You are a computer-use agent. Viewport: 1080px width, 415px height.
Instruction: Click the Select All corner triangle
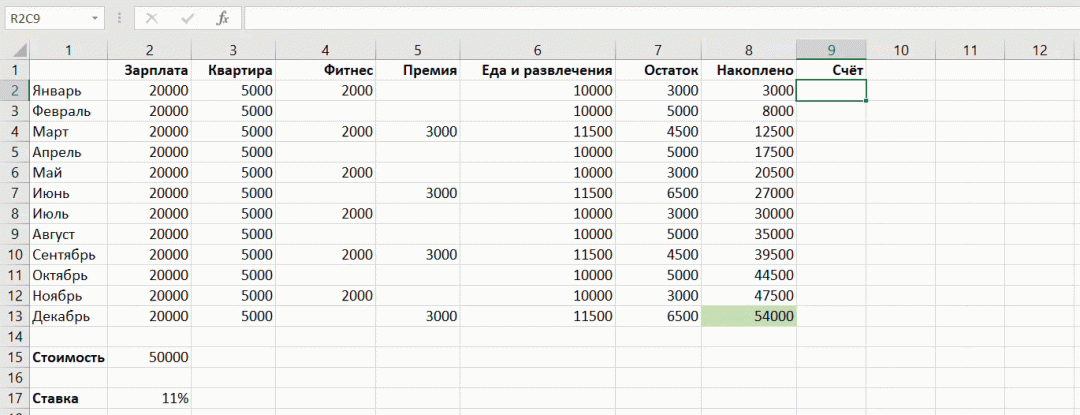(x=19, y=50)
